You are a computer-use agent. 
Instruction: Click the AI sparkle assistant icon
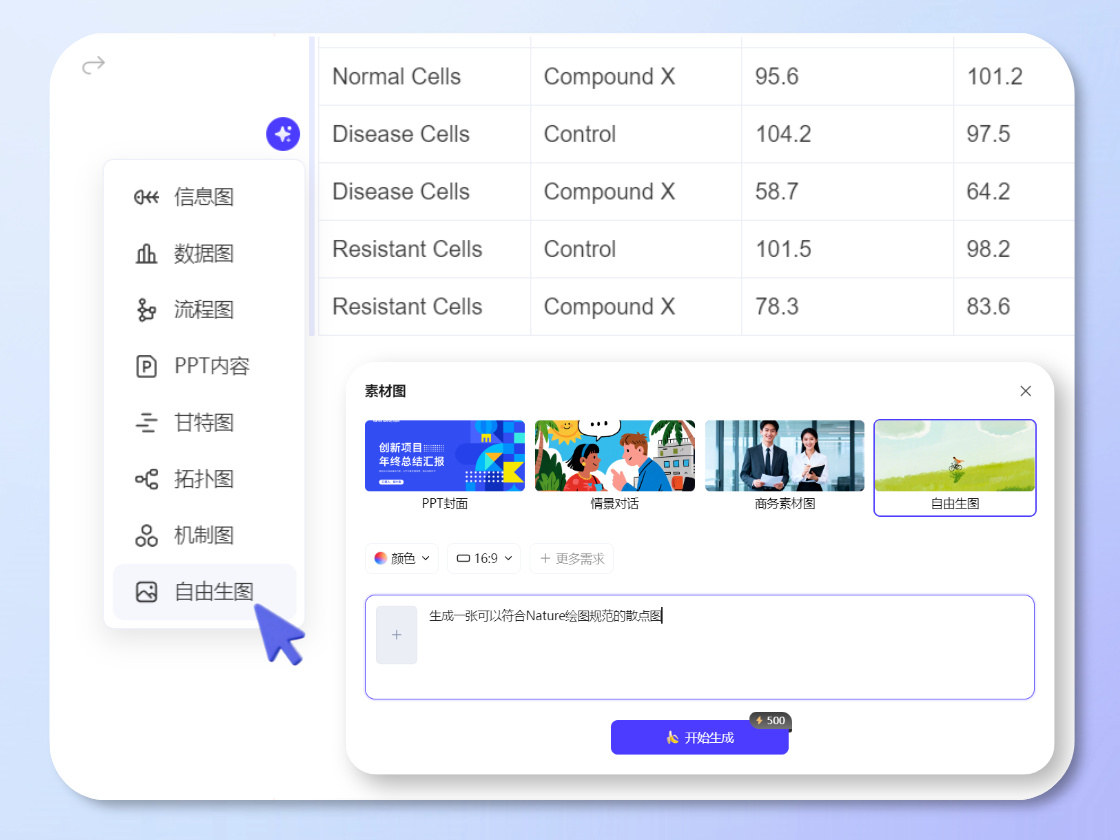pyautogui.click(x=283, y=134)
